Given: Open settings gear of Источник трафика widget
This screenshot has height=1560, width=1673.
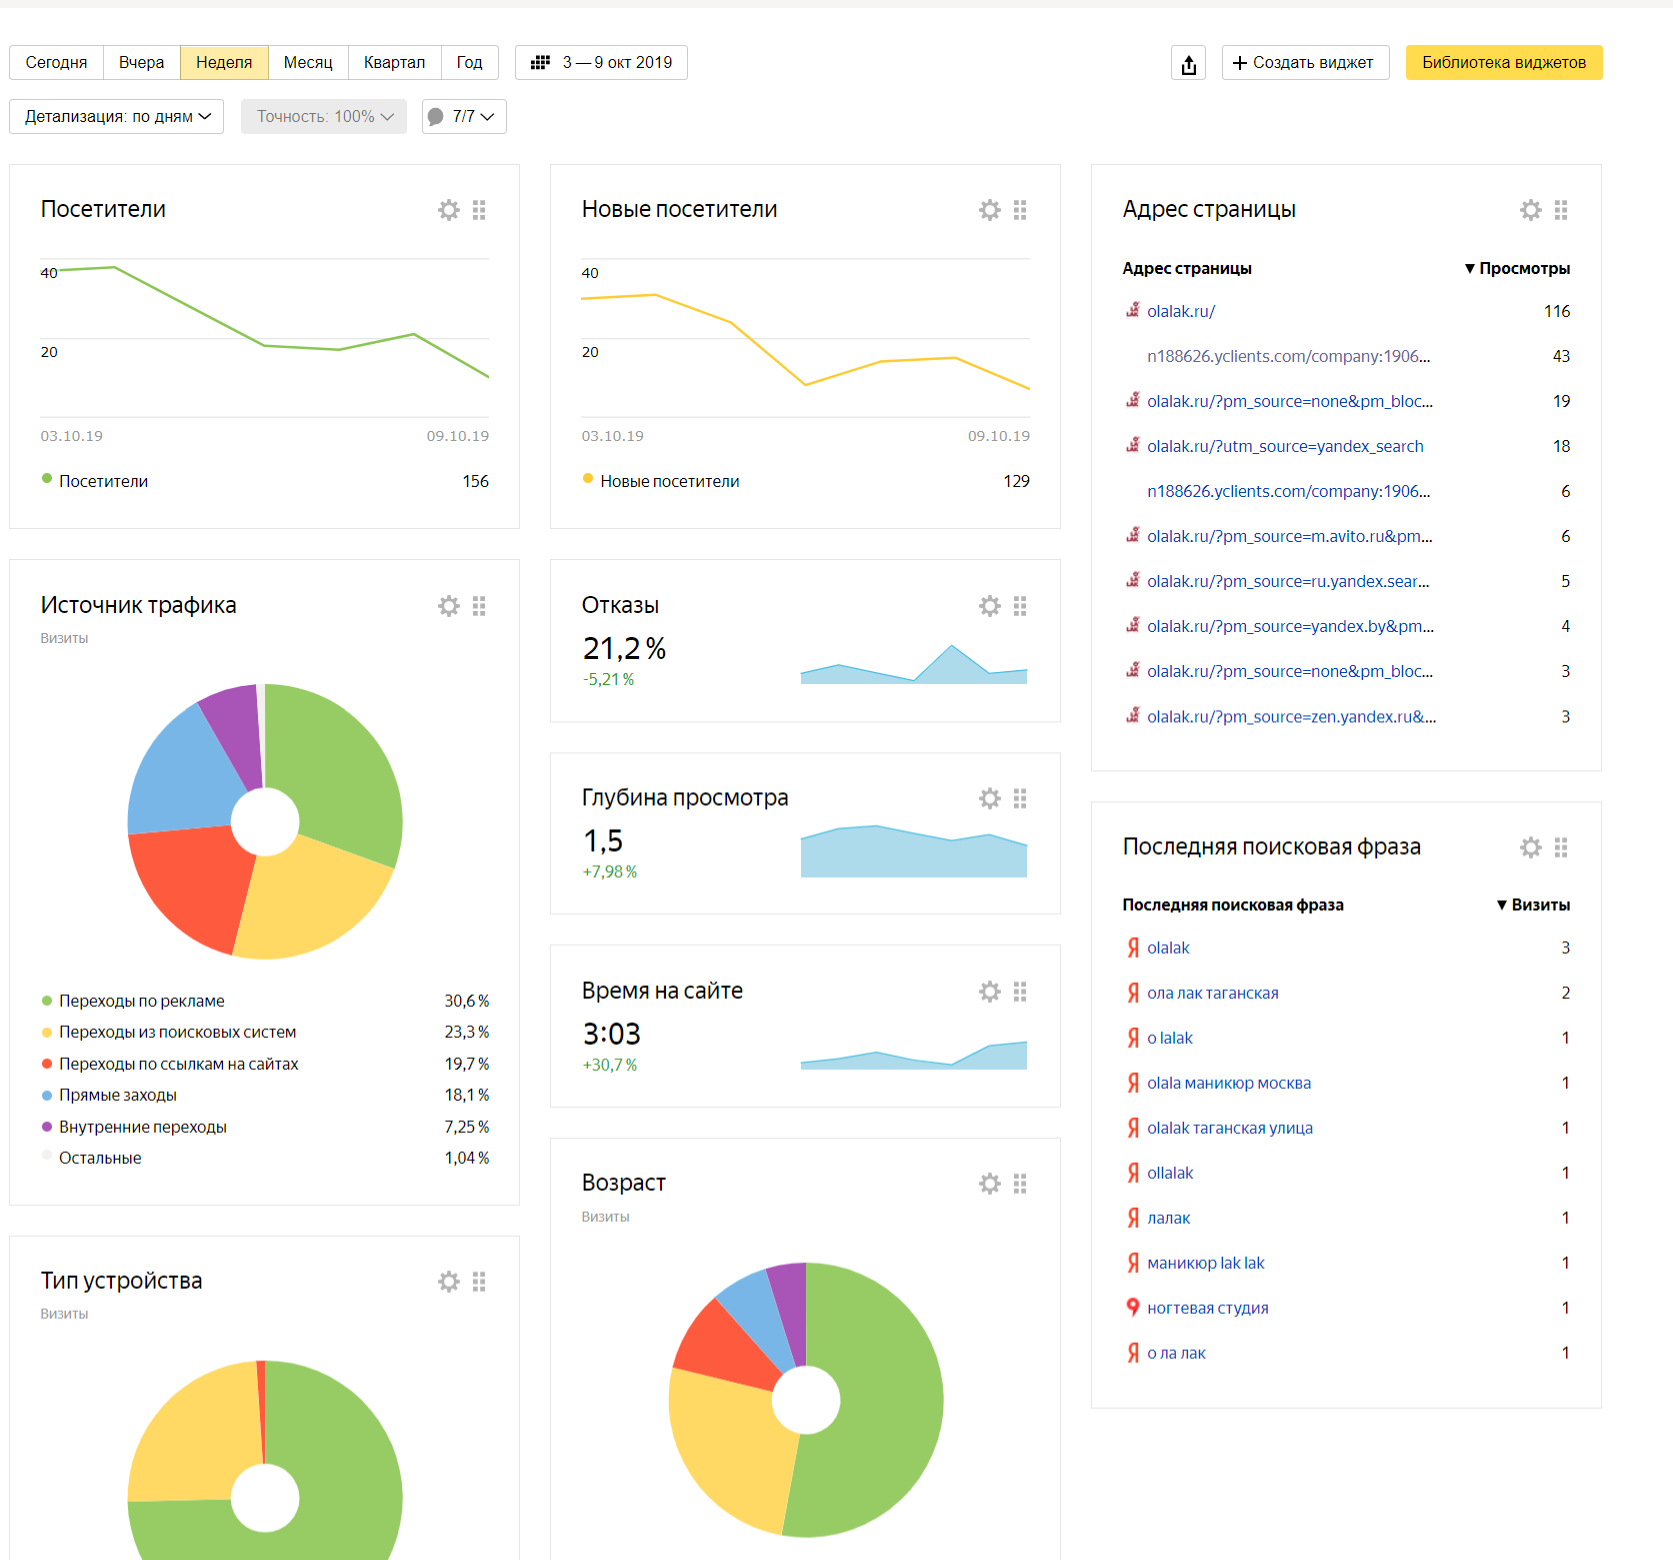Looking at the screenshot, I should point(449,606).
